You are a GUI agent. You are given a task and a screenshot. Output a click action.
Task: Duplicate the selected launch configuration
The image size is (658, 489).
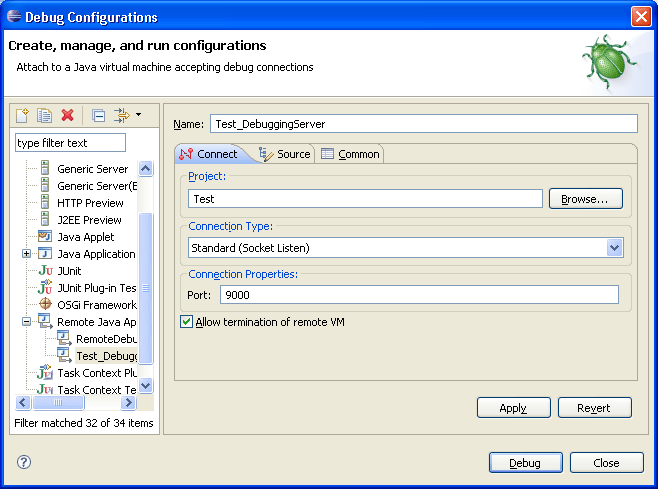coord(44,115)
